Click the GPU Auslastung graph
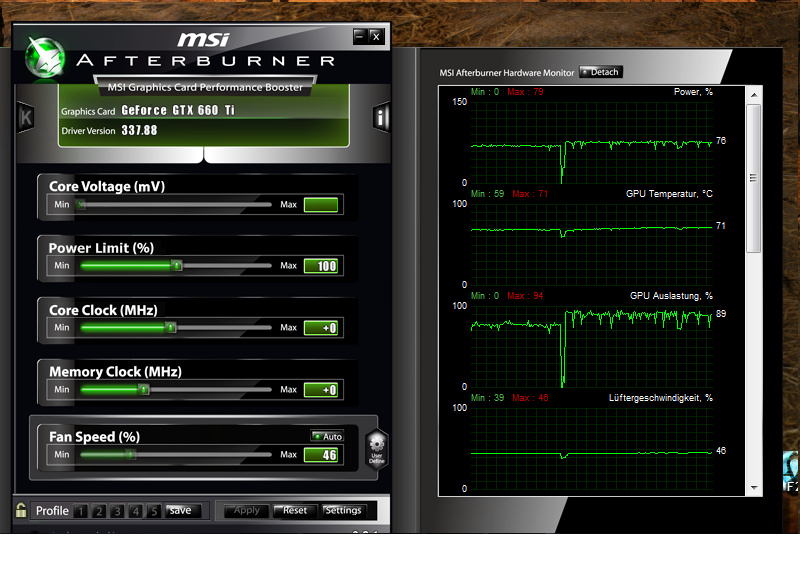 [591, 346]
